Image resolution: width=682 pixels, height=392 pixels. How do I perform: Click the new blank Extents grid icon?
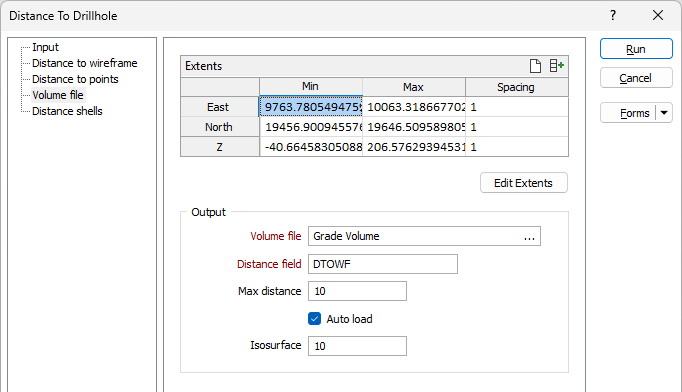pos(535,66)
